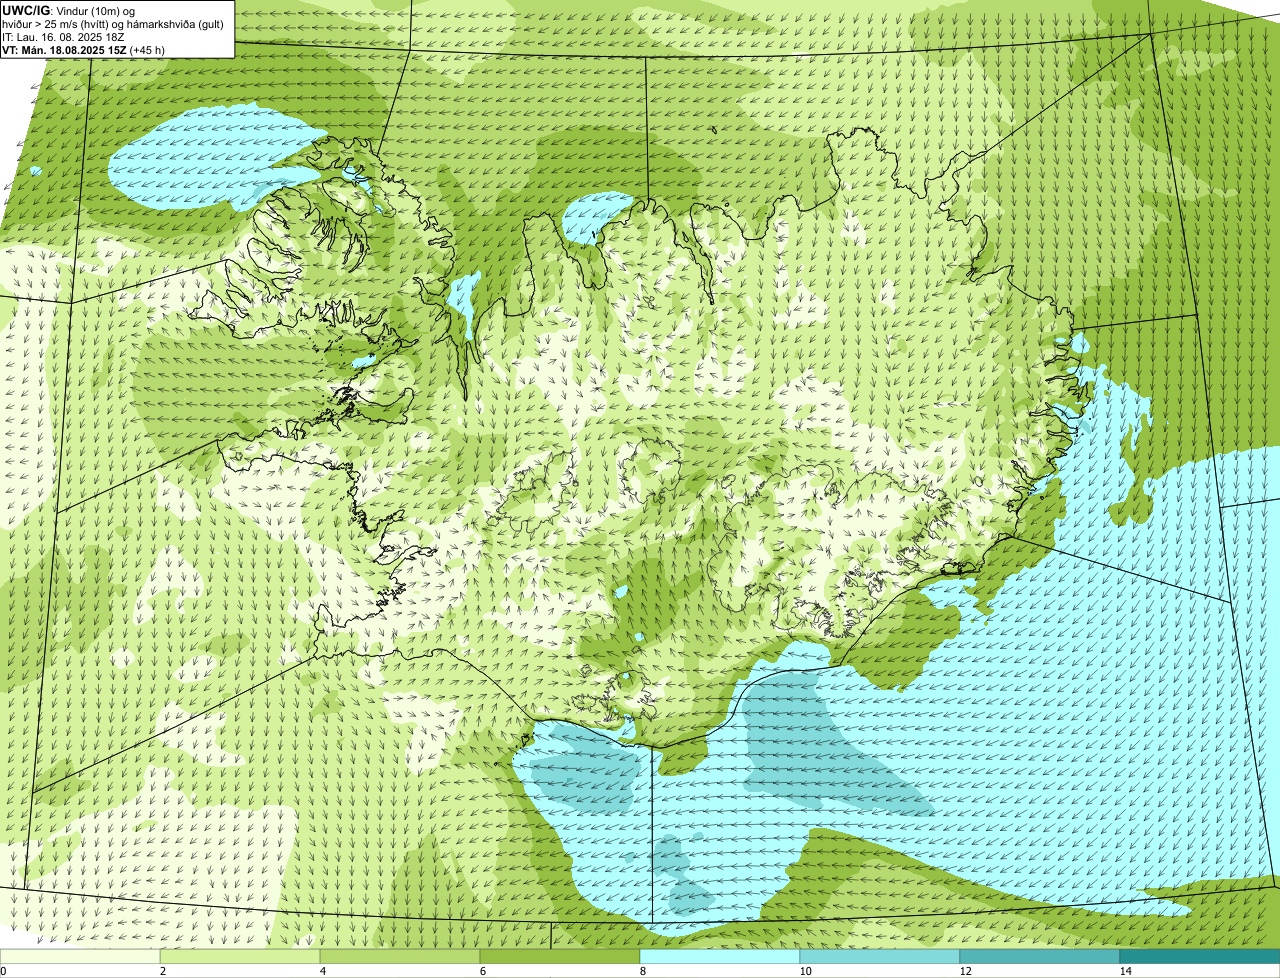Click the initial time "IT: Lau. 16. 08. 2025 18Z"
This screenshot has width=1280, height=978.
[64, 36]
